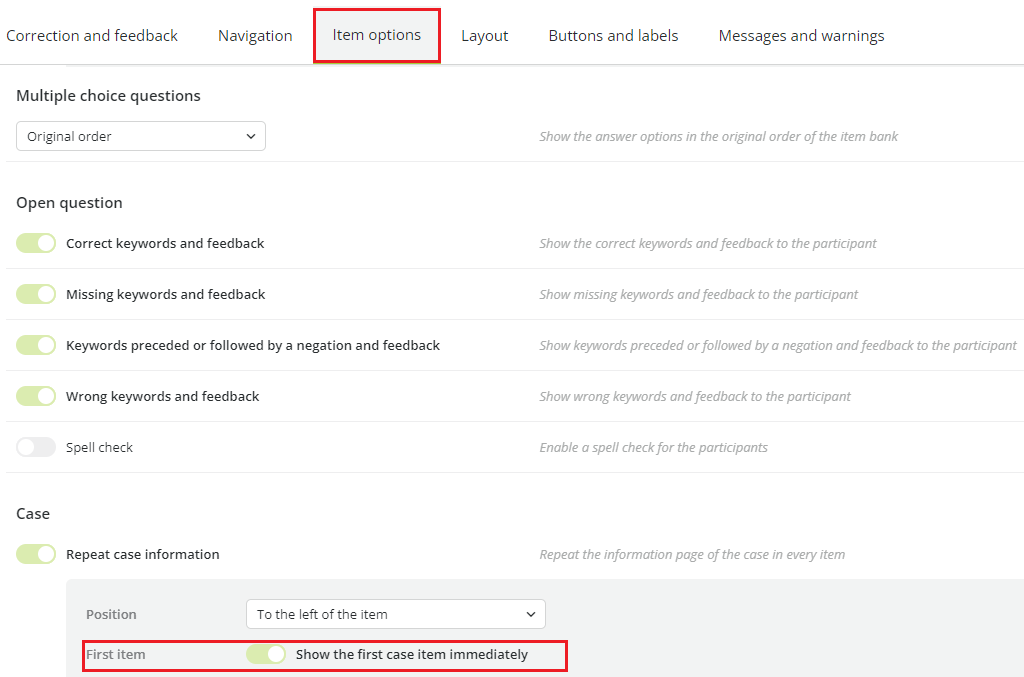Select the Item options tab
1024x677 pixels.
(376, 35)
